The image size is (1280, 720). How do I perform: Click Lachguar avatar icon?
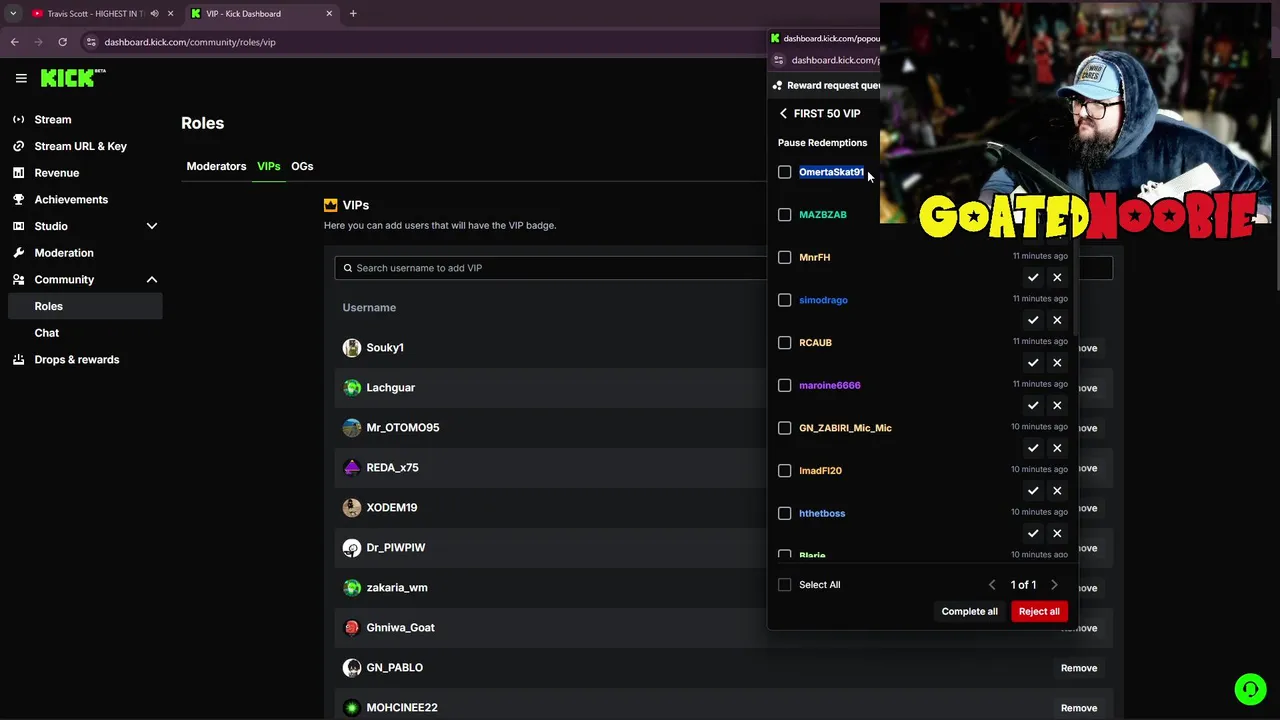pyautogui.click(x=352, y=388)
